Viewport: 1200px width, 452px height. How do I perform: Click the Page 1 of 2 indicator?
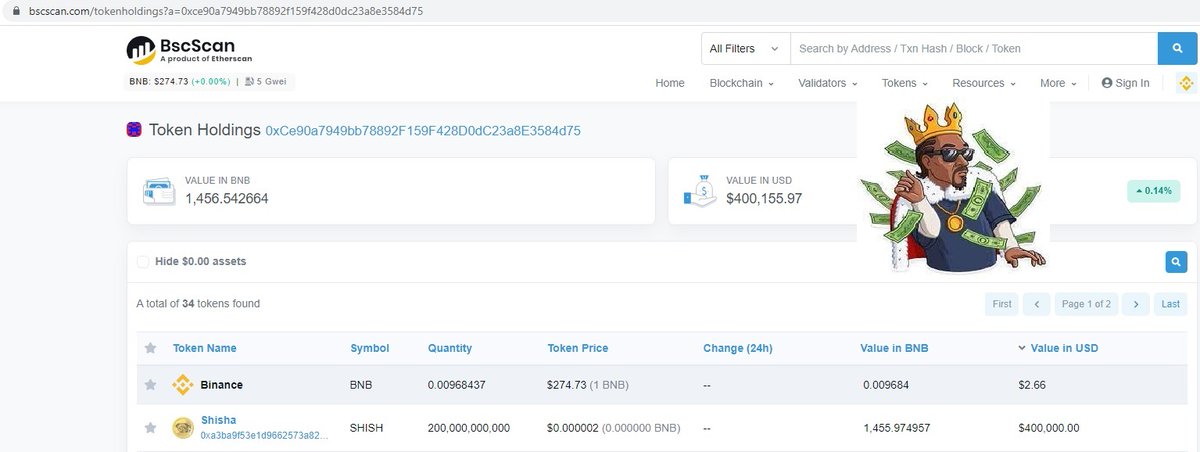[x=1086, y=304]
